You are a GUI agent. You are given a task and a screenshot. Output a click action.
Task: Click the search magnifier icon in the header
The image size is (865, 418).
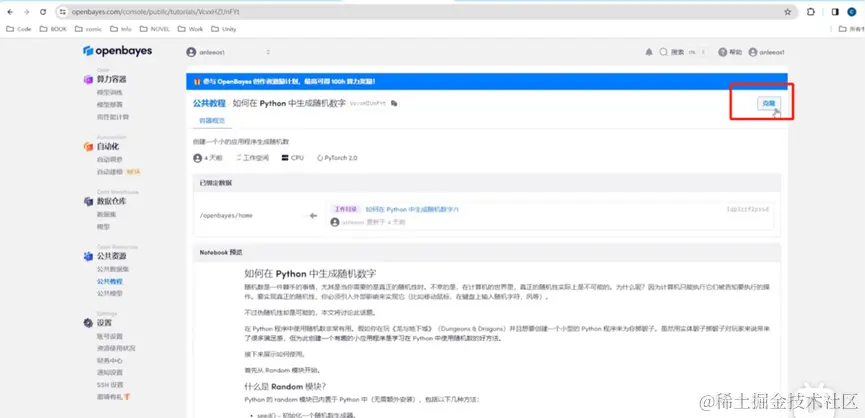(x=664, y=52)
